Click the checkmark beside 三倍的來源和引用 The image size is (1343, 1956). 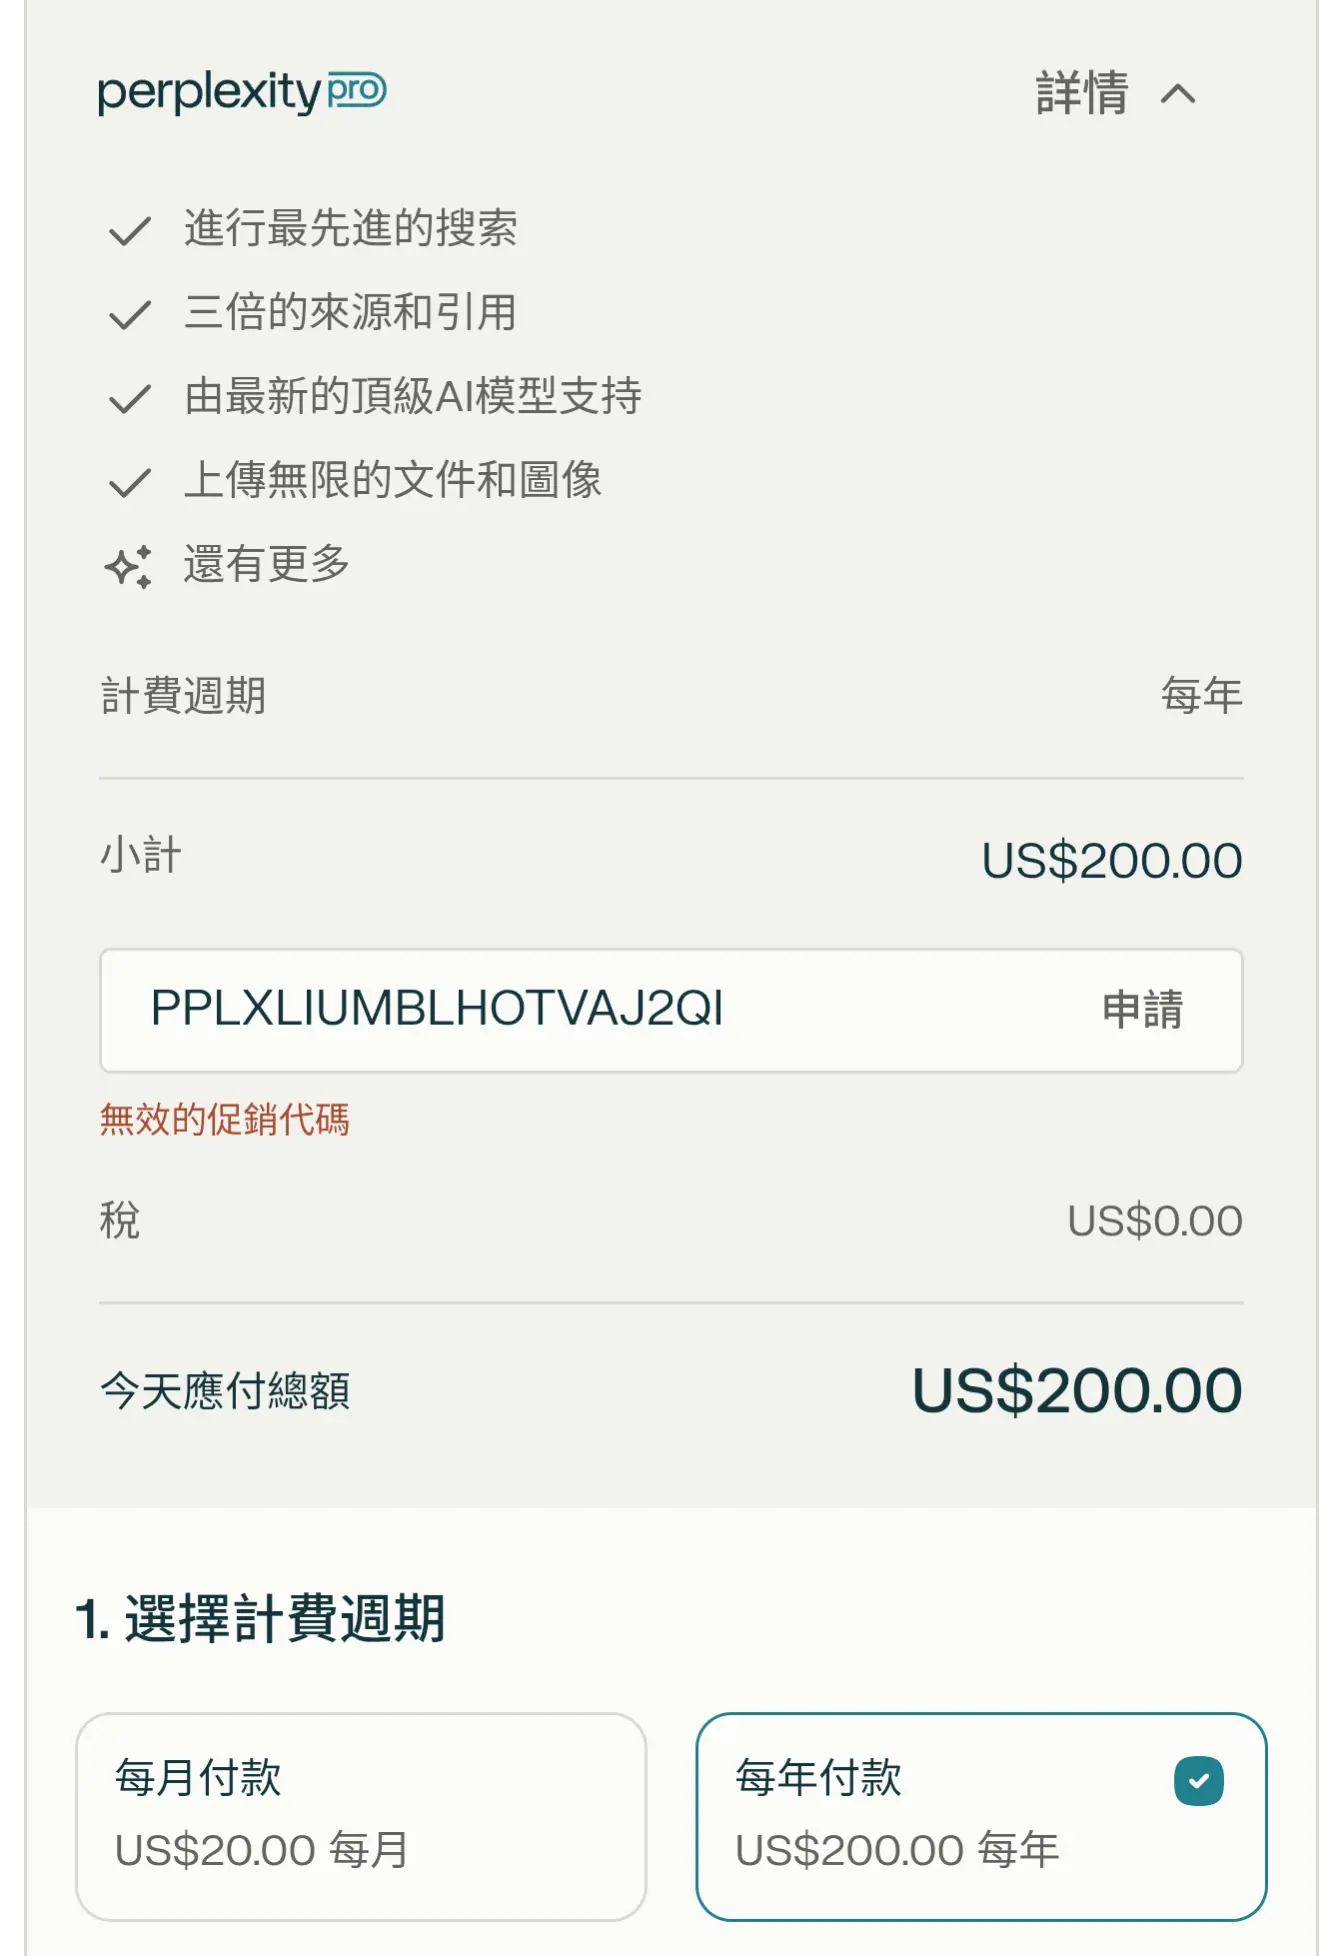click(129, 315)
